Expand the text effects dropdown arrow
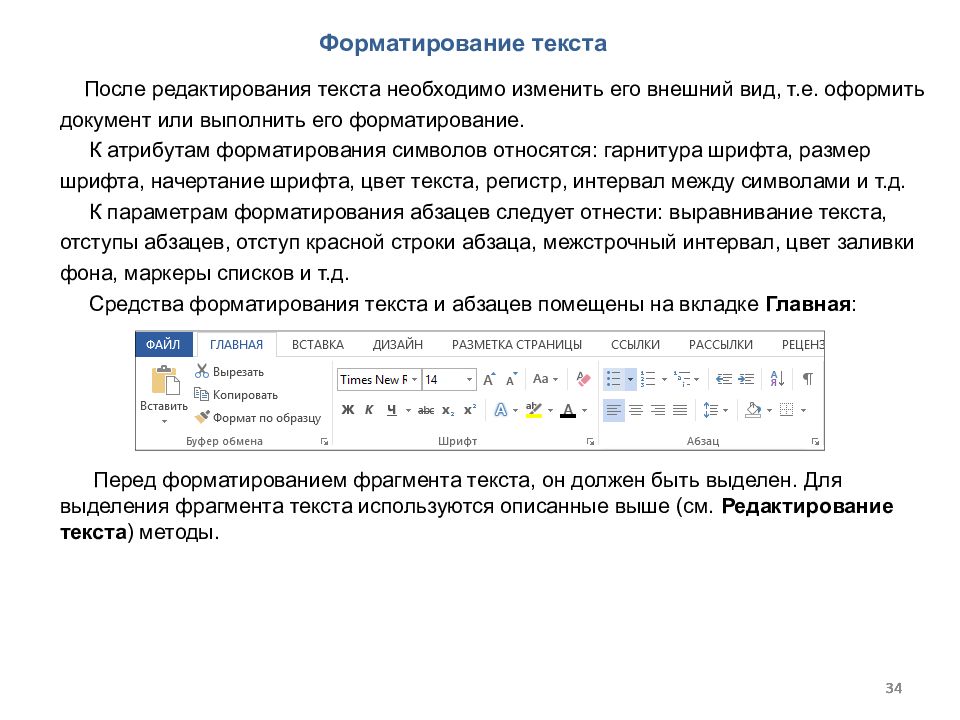Viewport: 960px width, 720px height. click(516, 410)
